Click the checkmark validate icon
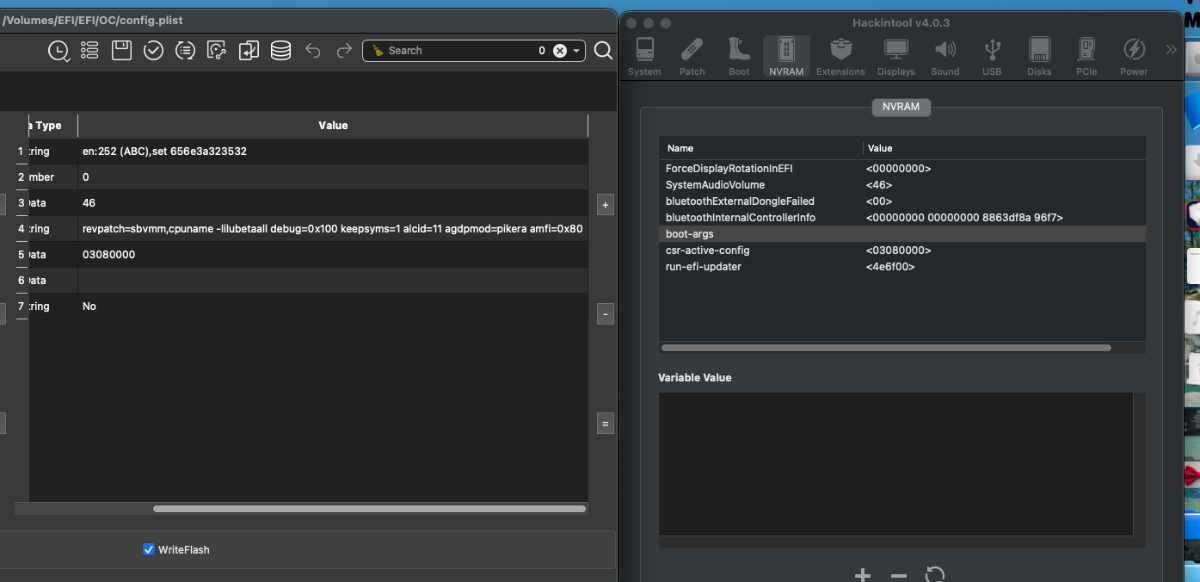This screenshot has width=1200, height=582. (x=153, y=50)
